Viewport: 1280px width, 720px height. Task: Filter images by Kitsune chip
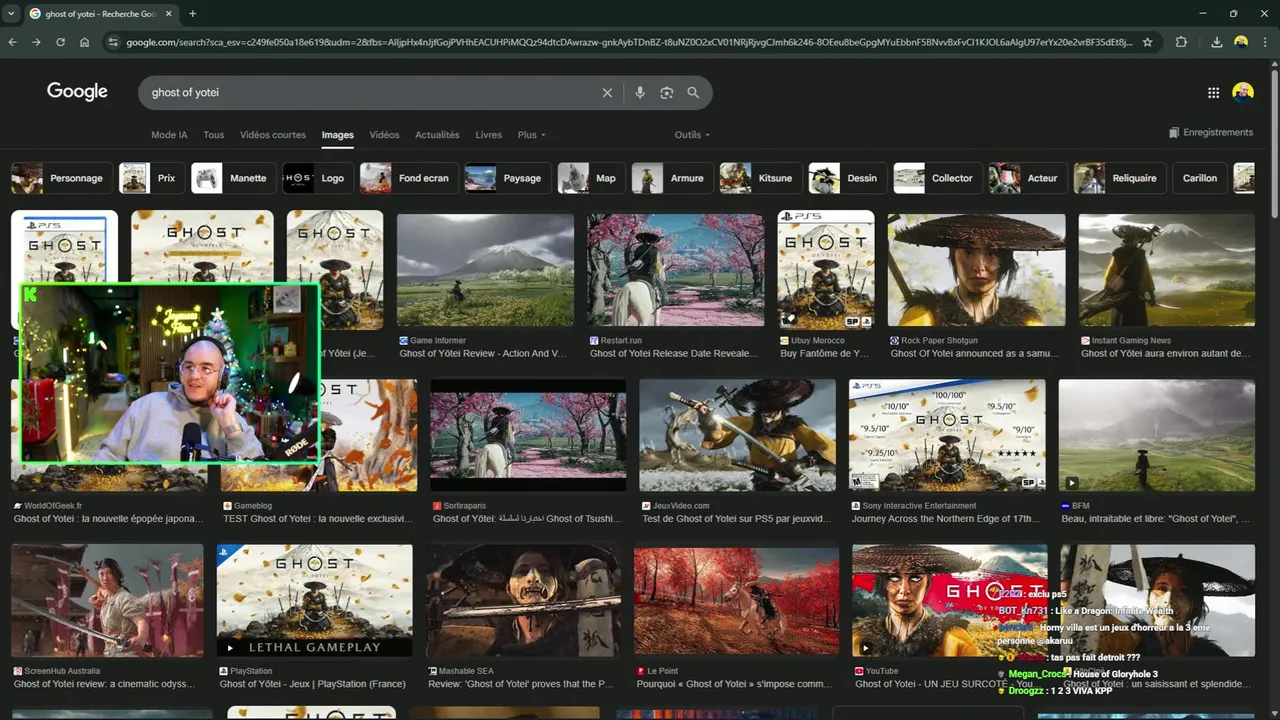[760, 178]
